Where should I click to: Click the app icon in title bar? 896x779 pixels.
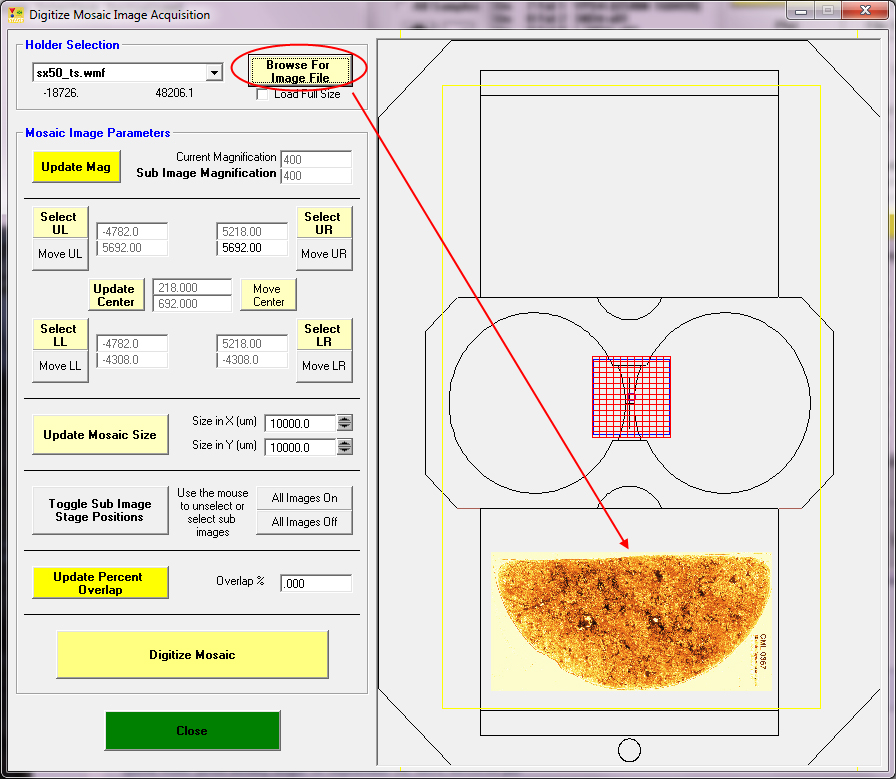coord(15,14)
